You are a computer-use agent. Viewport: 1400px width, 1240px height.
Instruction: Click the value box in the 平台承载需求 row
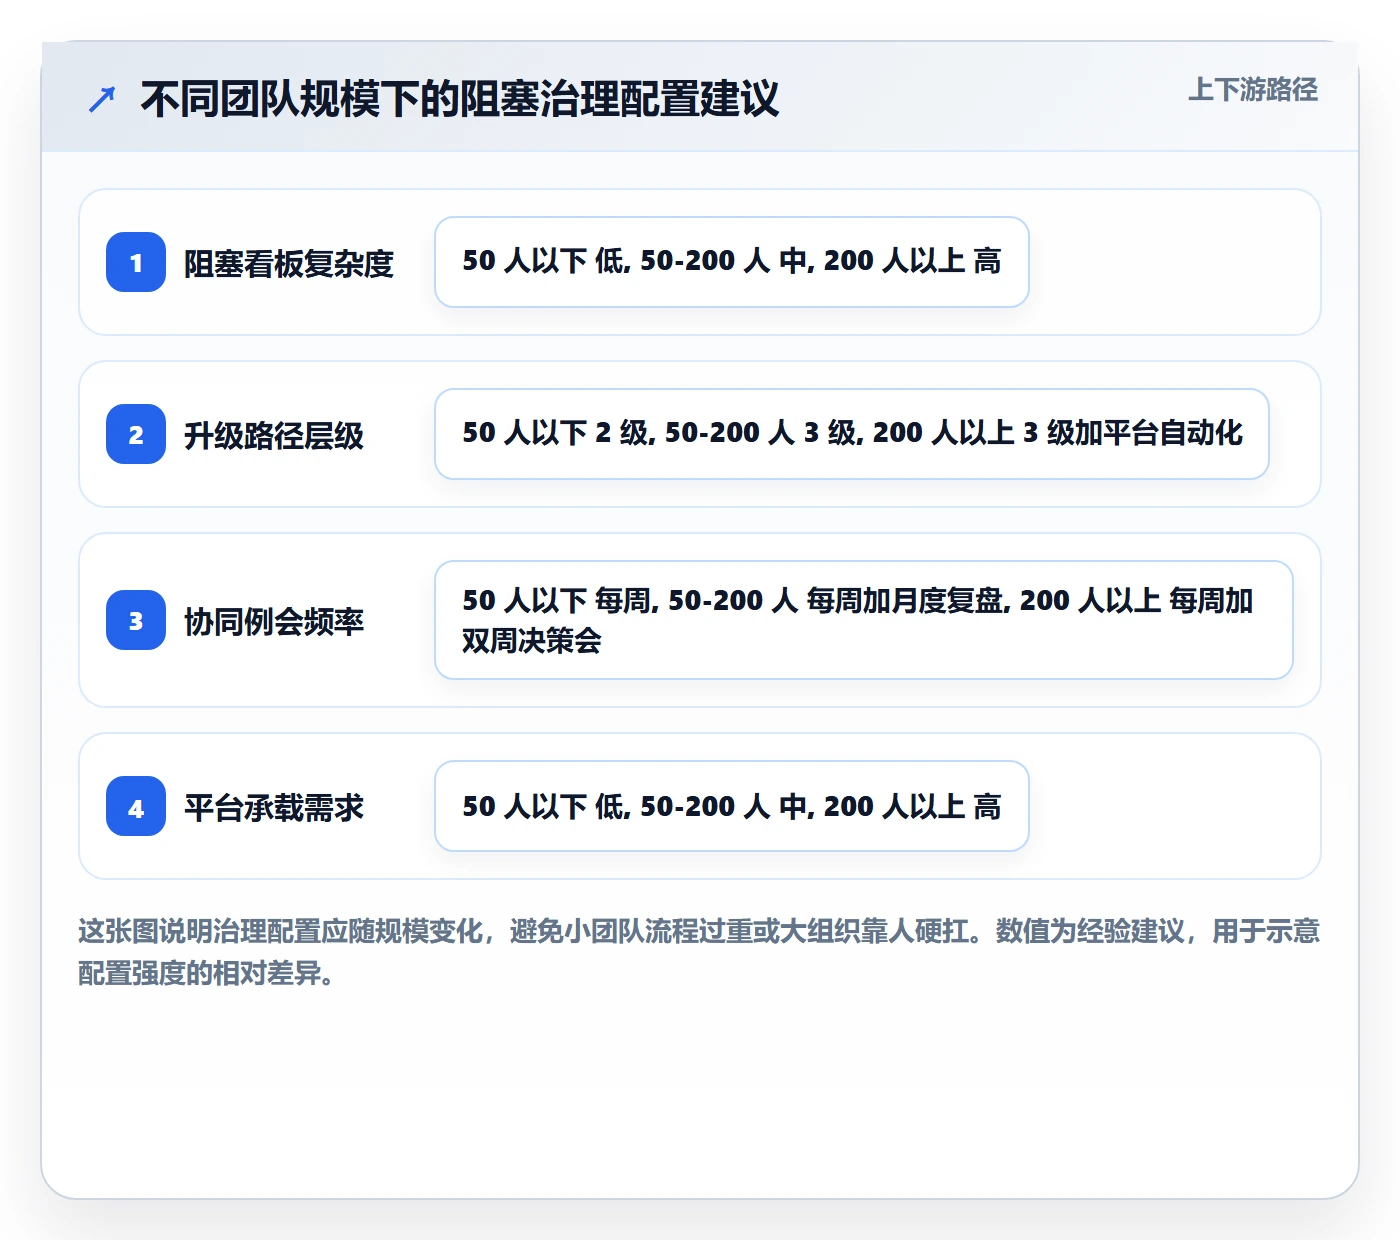click(732, 806)
